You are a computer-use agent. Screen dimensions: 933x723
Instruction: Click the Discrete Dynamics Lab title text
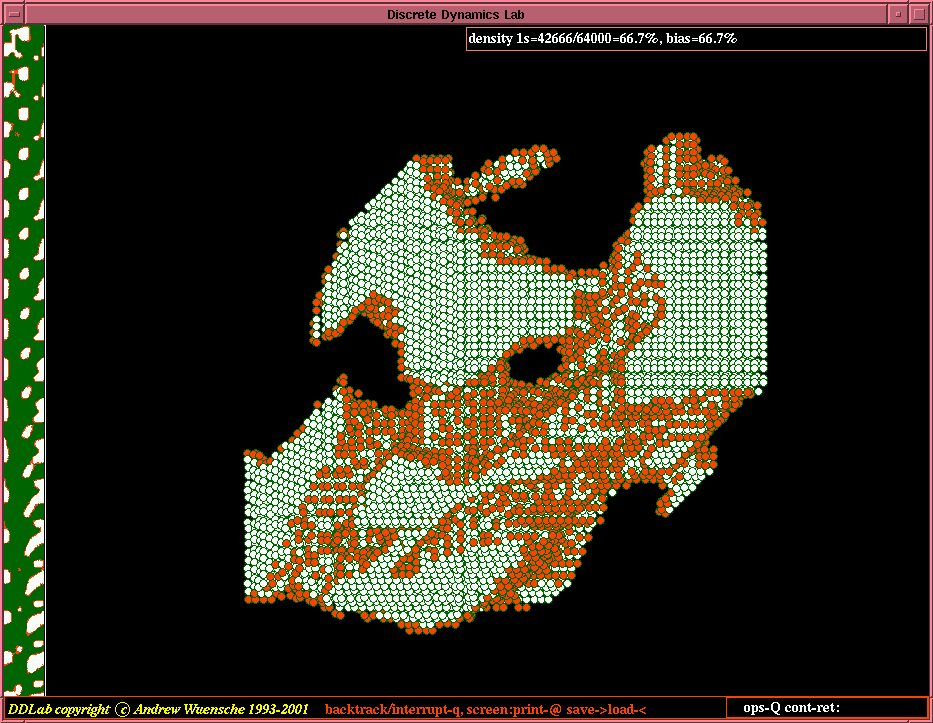point(456,14)
